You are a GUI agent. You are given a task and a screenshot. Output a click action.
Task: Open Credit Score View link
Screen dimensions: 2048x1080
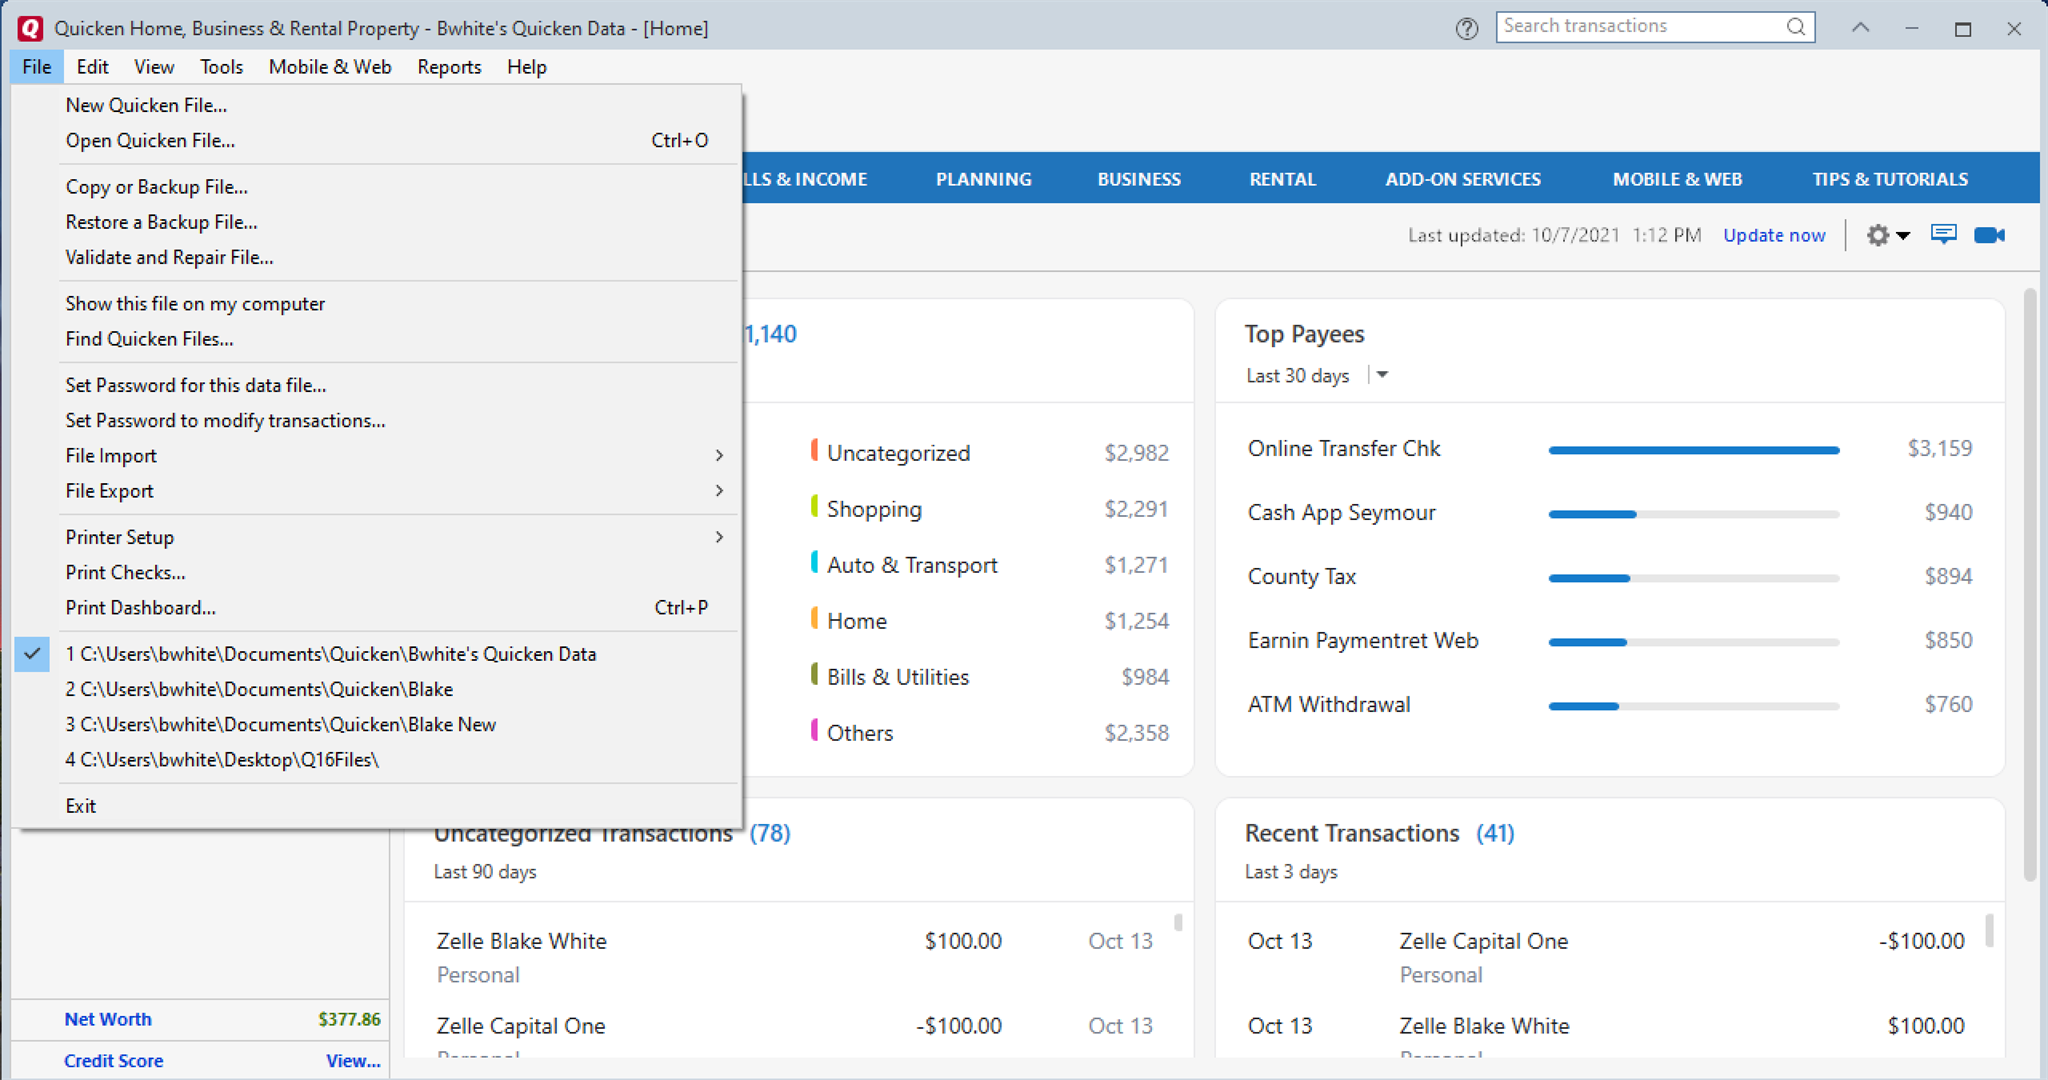tap(352, 1061)
